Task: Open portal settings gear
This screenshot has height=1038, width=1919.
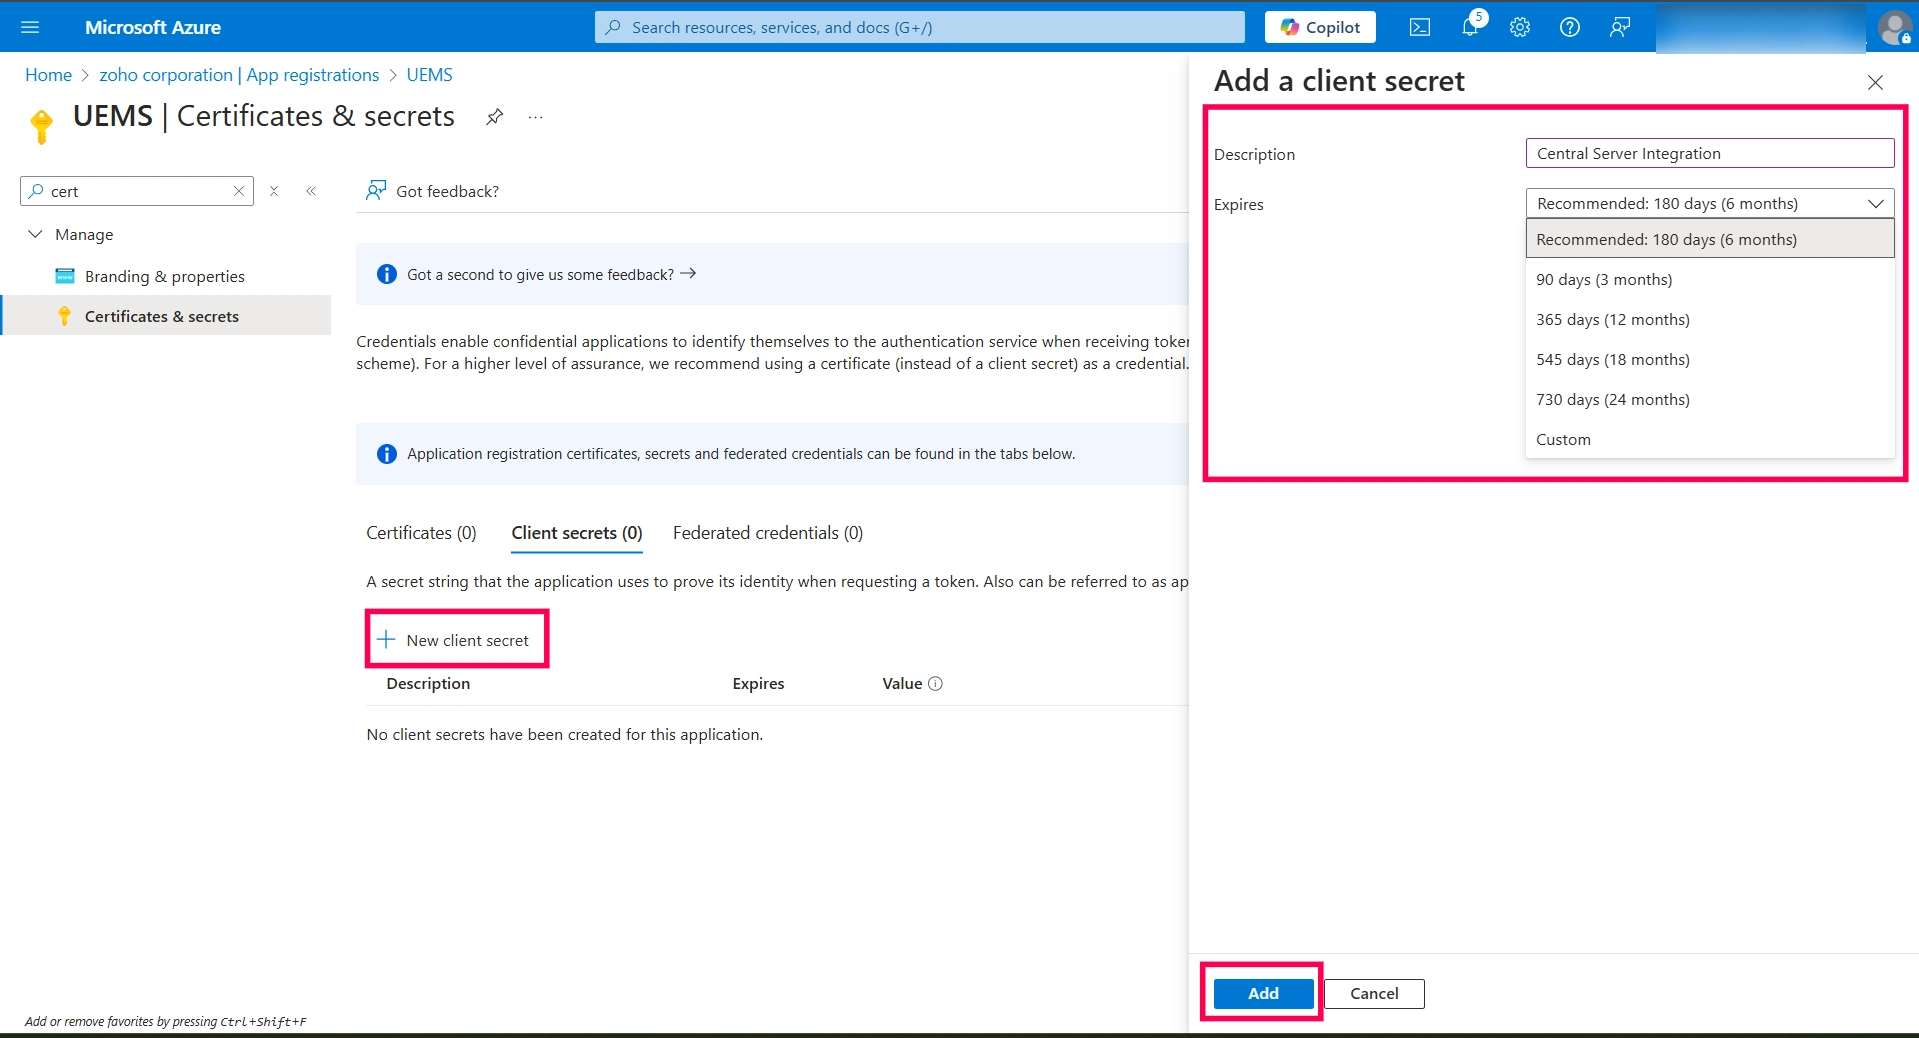Action: tap(1520, 27)
